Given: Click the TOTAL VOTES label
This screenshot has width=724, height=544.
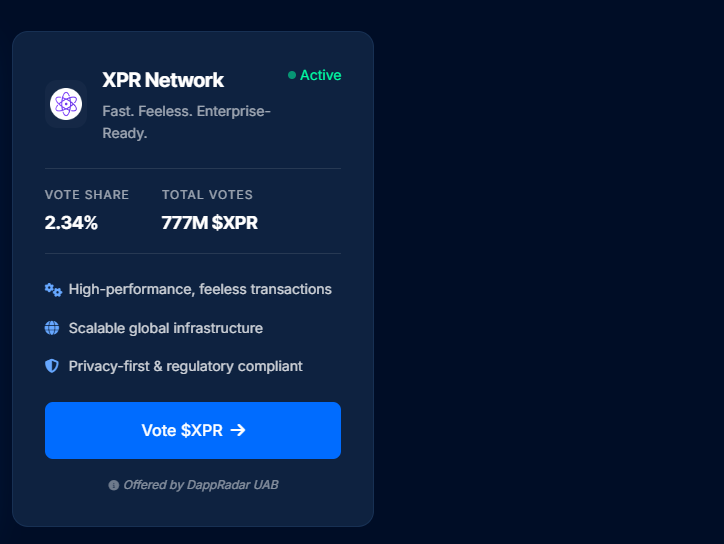Looking at the screenshot, I should pos(207,195).
